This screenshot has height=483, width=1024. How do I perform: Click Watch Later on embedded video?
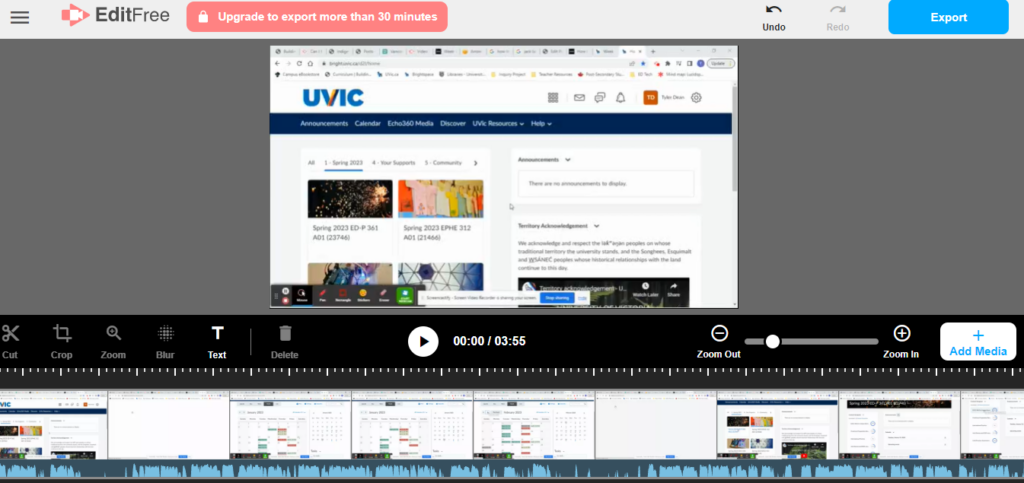645,290
